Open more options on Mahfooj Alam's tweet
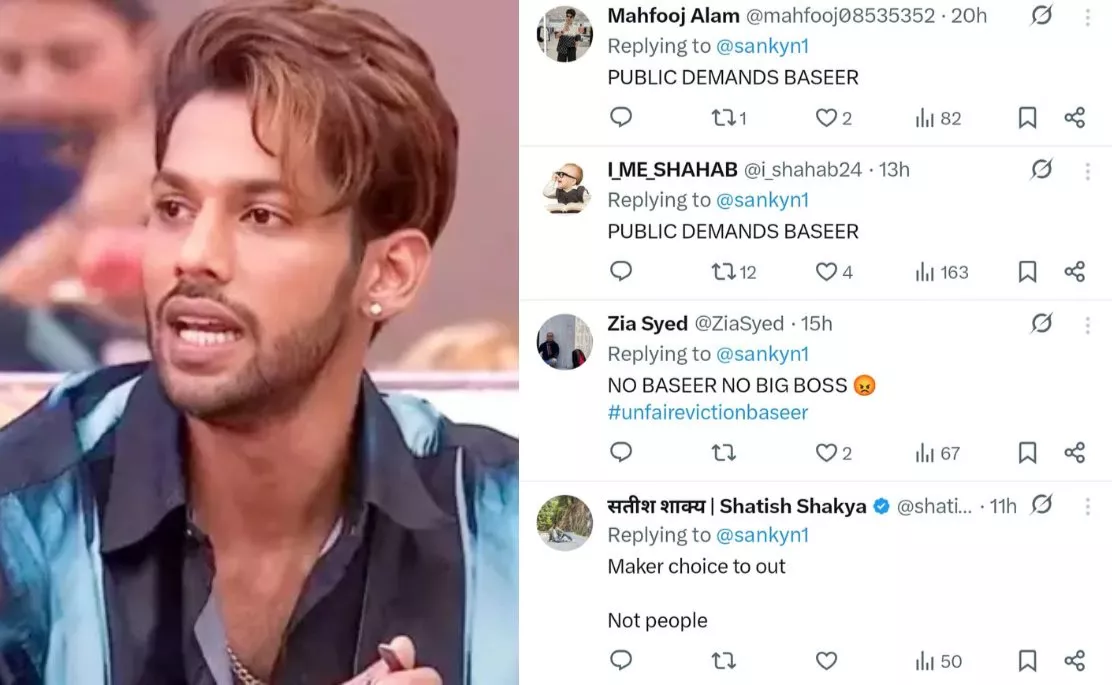The width and height of the screenshot is (1112, 685). click(1087, 18)
